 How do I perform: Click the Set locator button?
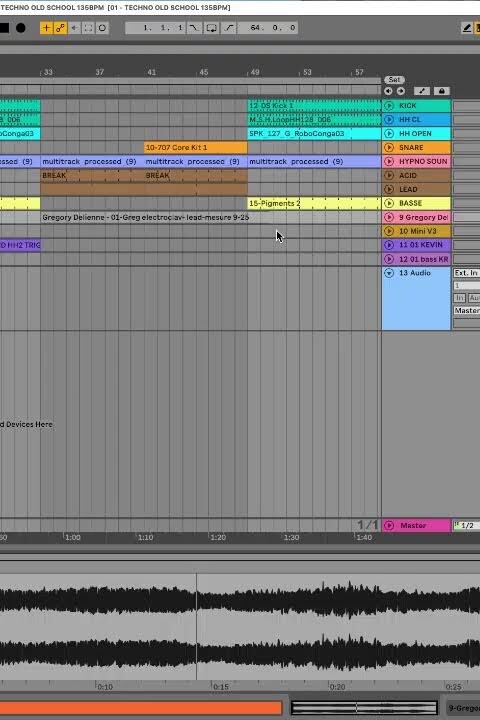pyautogui.click(x=394, y=79)
